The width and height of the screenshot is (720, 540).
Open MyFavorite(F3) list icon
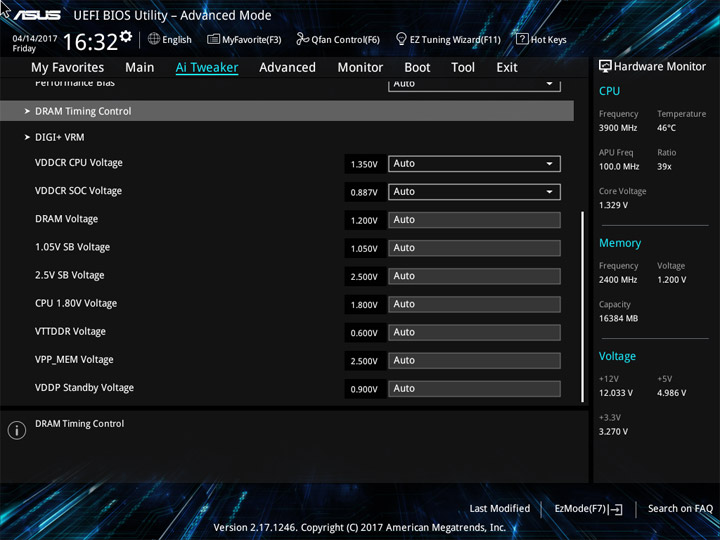pos(213,39)
